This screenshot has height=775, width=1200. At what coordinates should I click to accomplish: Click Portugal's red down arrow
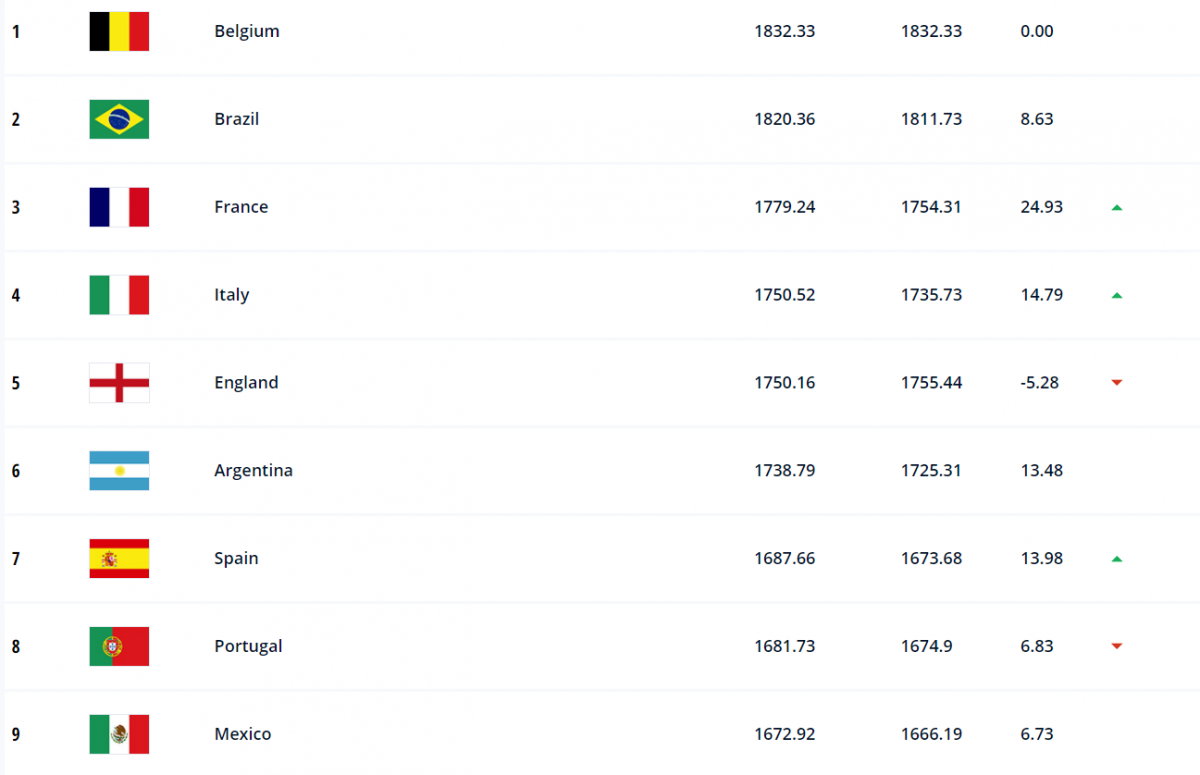(x=1117, y=647)
